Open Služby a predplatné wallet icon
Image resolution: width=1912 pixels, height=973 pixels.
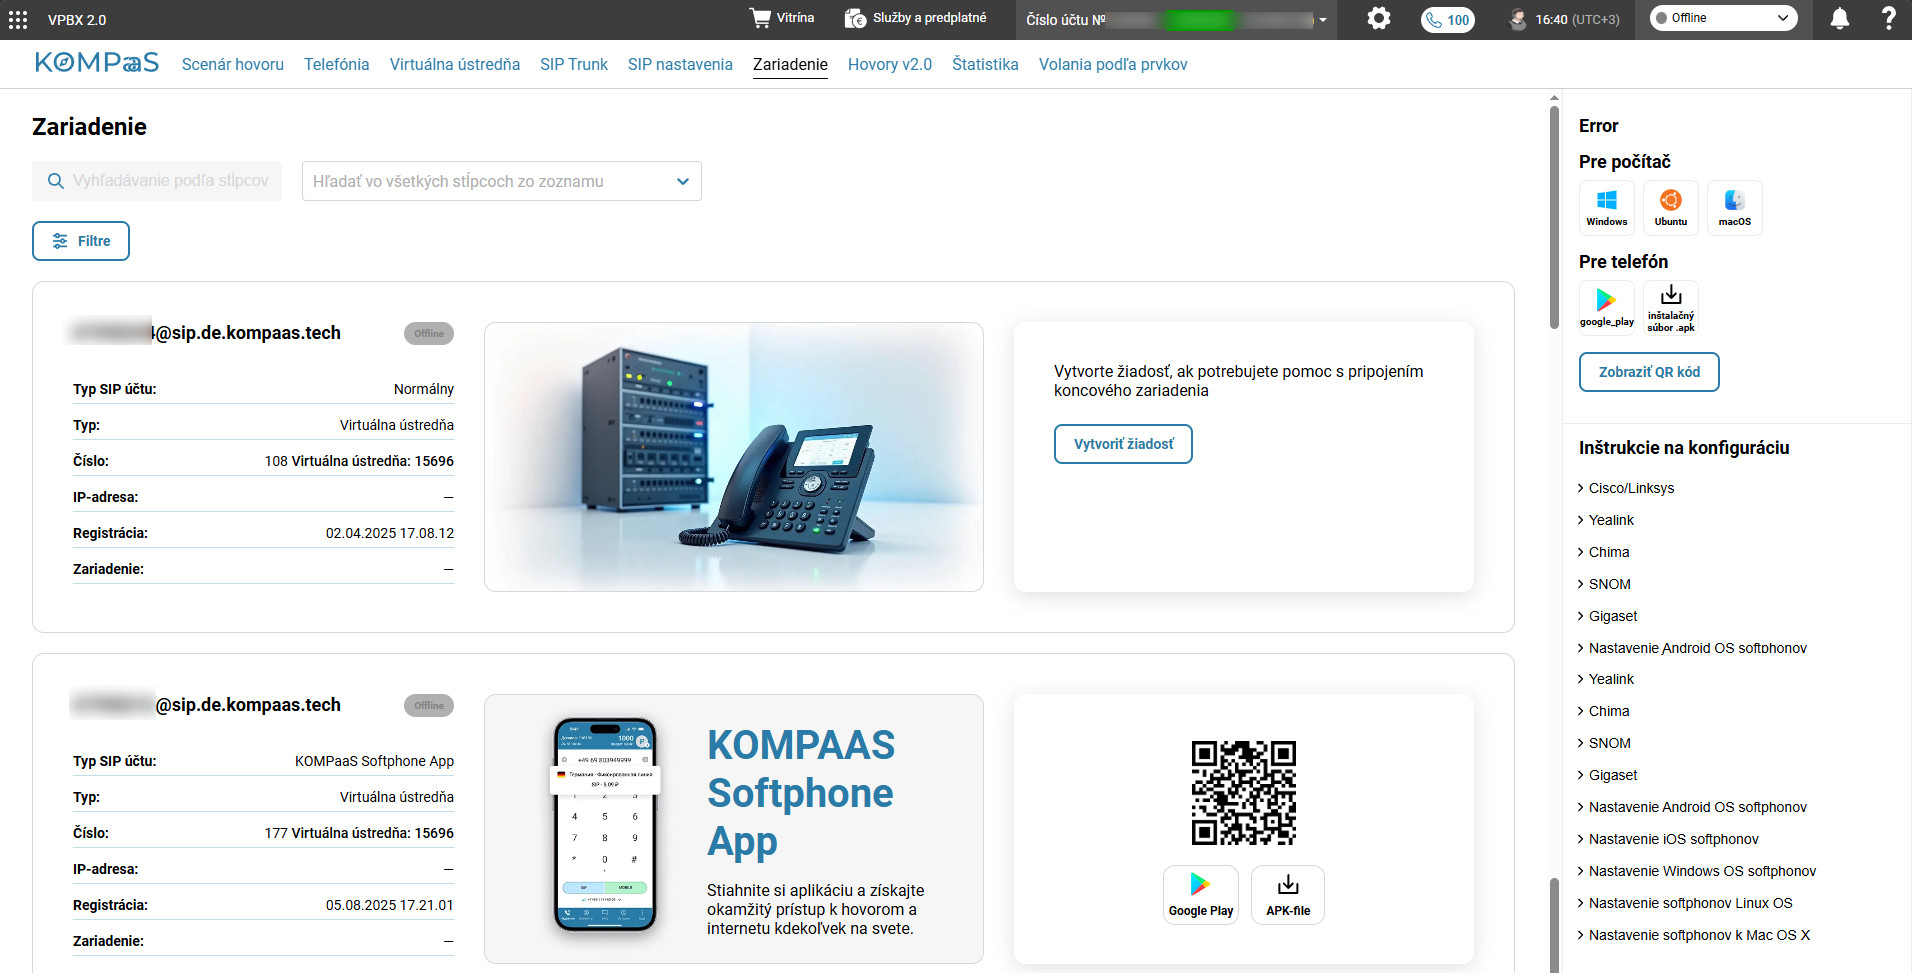click(855, 18)
